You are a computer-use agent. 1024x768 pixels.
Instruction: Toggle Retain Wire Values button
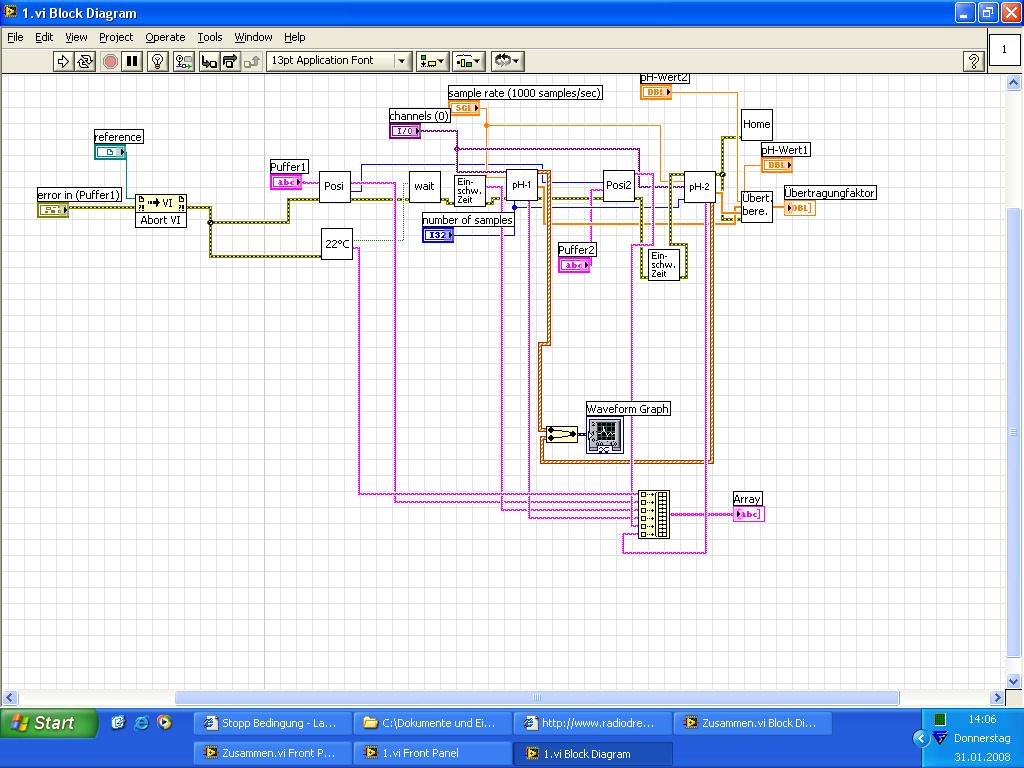[183, 61]
